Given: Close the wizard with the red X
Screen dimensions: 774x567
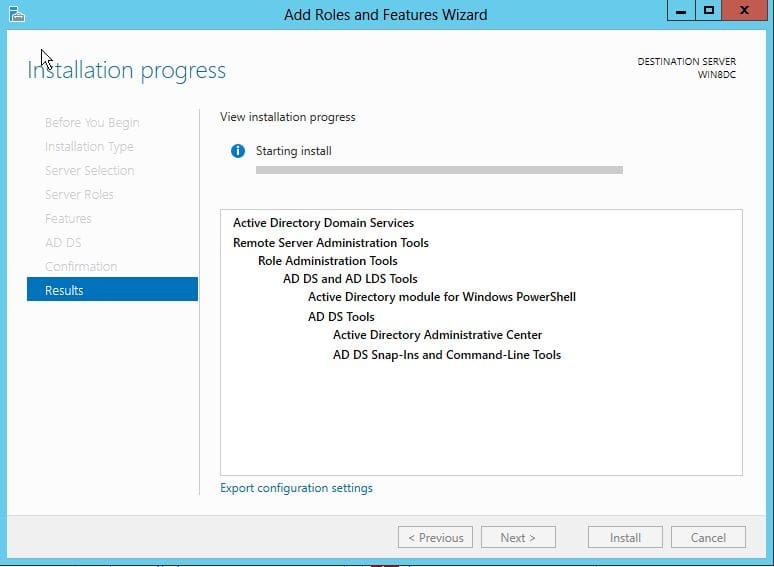Looking at the screenshot, I should pyautogui.click(x=744, y=11).
